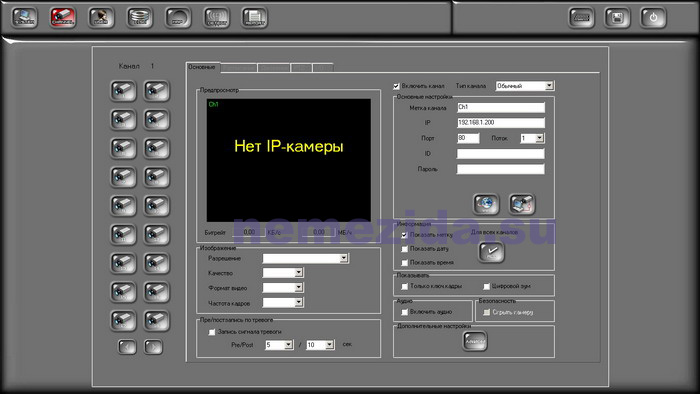Select channel 18 camera button
700x394 pixels.
(x=157, y=320)
